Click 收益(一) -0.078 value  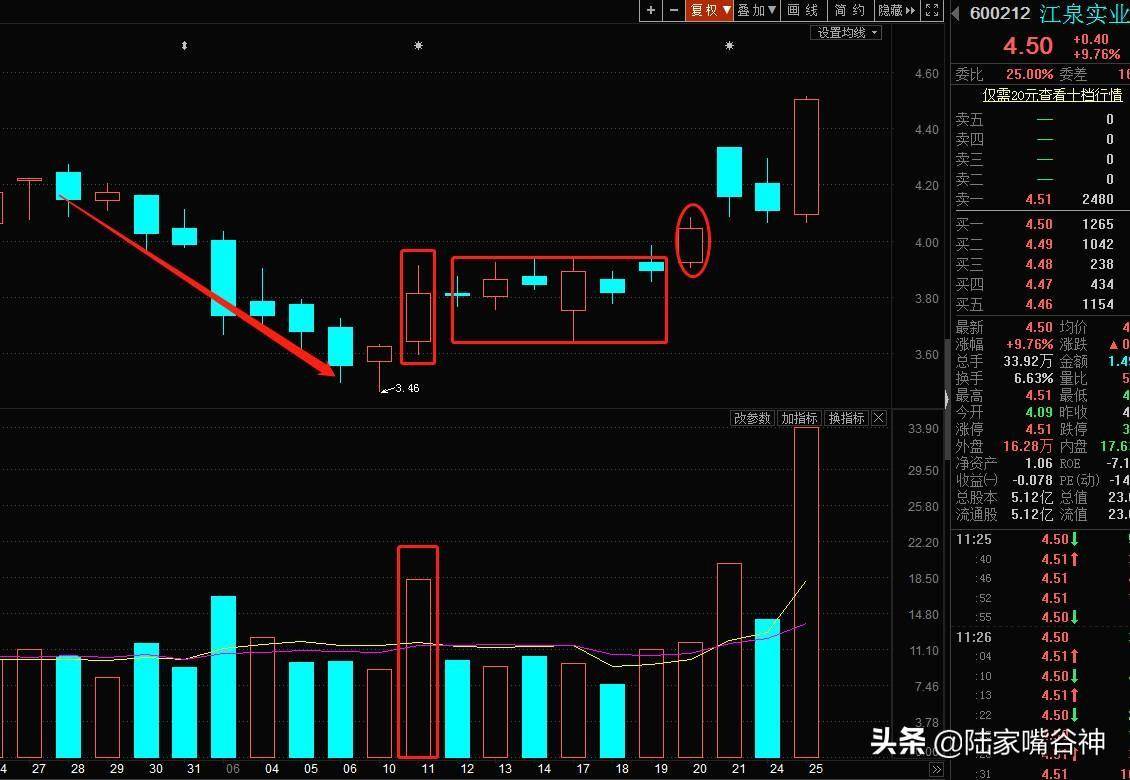(x=1033, y=480)
